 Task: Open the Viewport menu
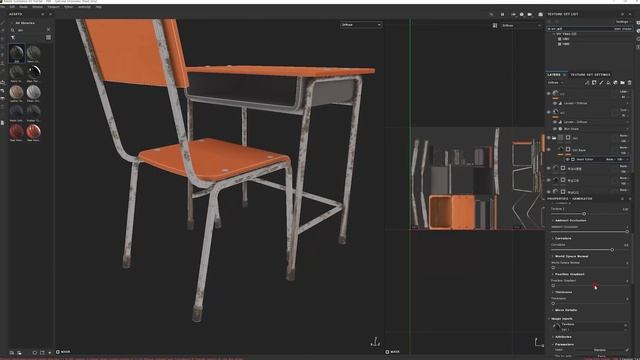pos(53,7)
